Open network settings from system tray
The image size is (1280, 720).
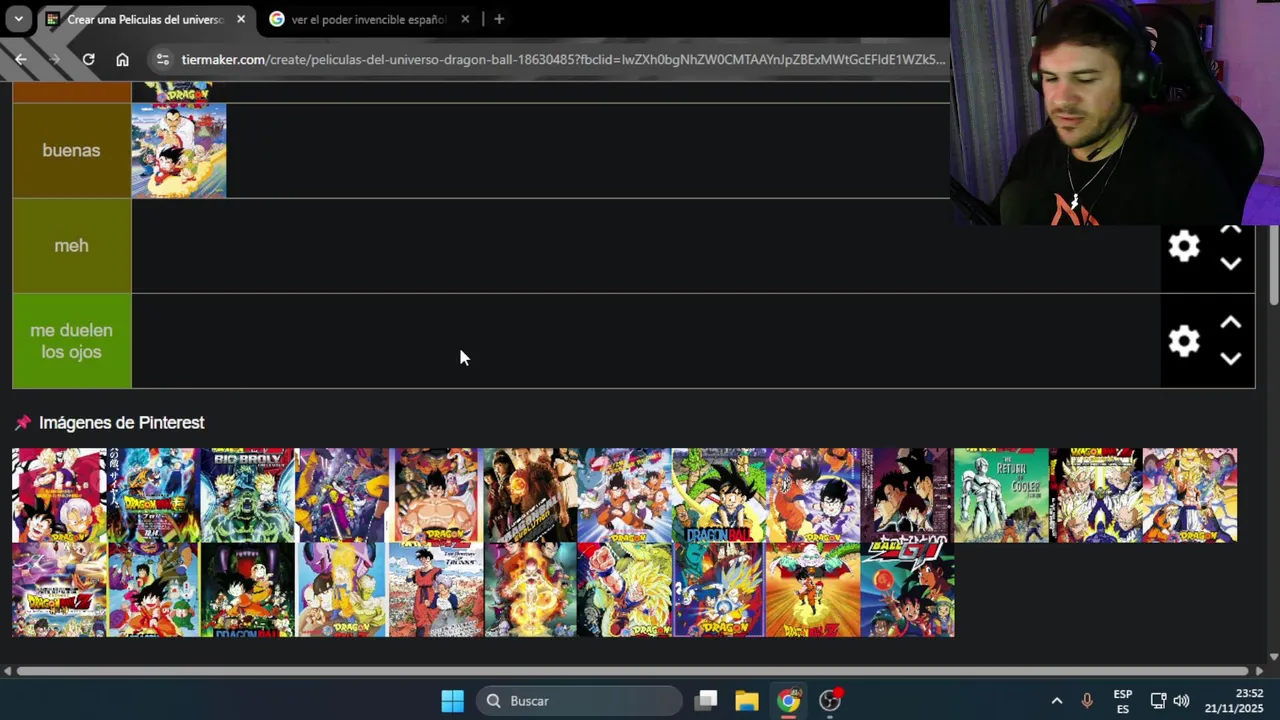coord(1158,701)
